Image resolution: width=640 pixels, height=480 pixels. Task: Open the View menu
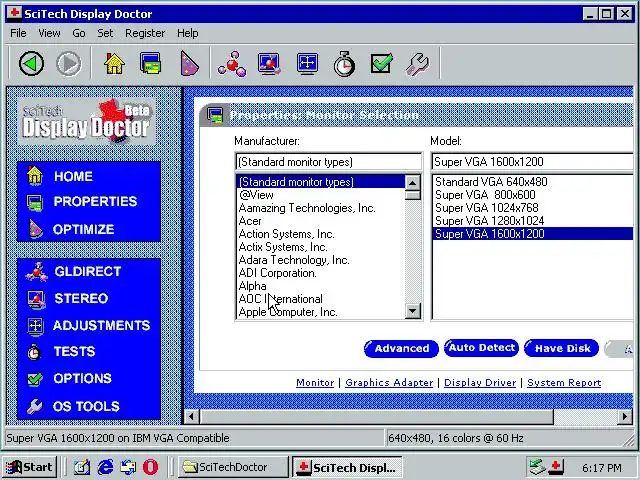49,33
